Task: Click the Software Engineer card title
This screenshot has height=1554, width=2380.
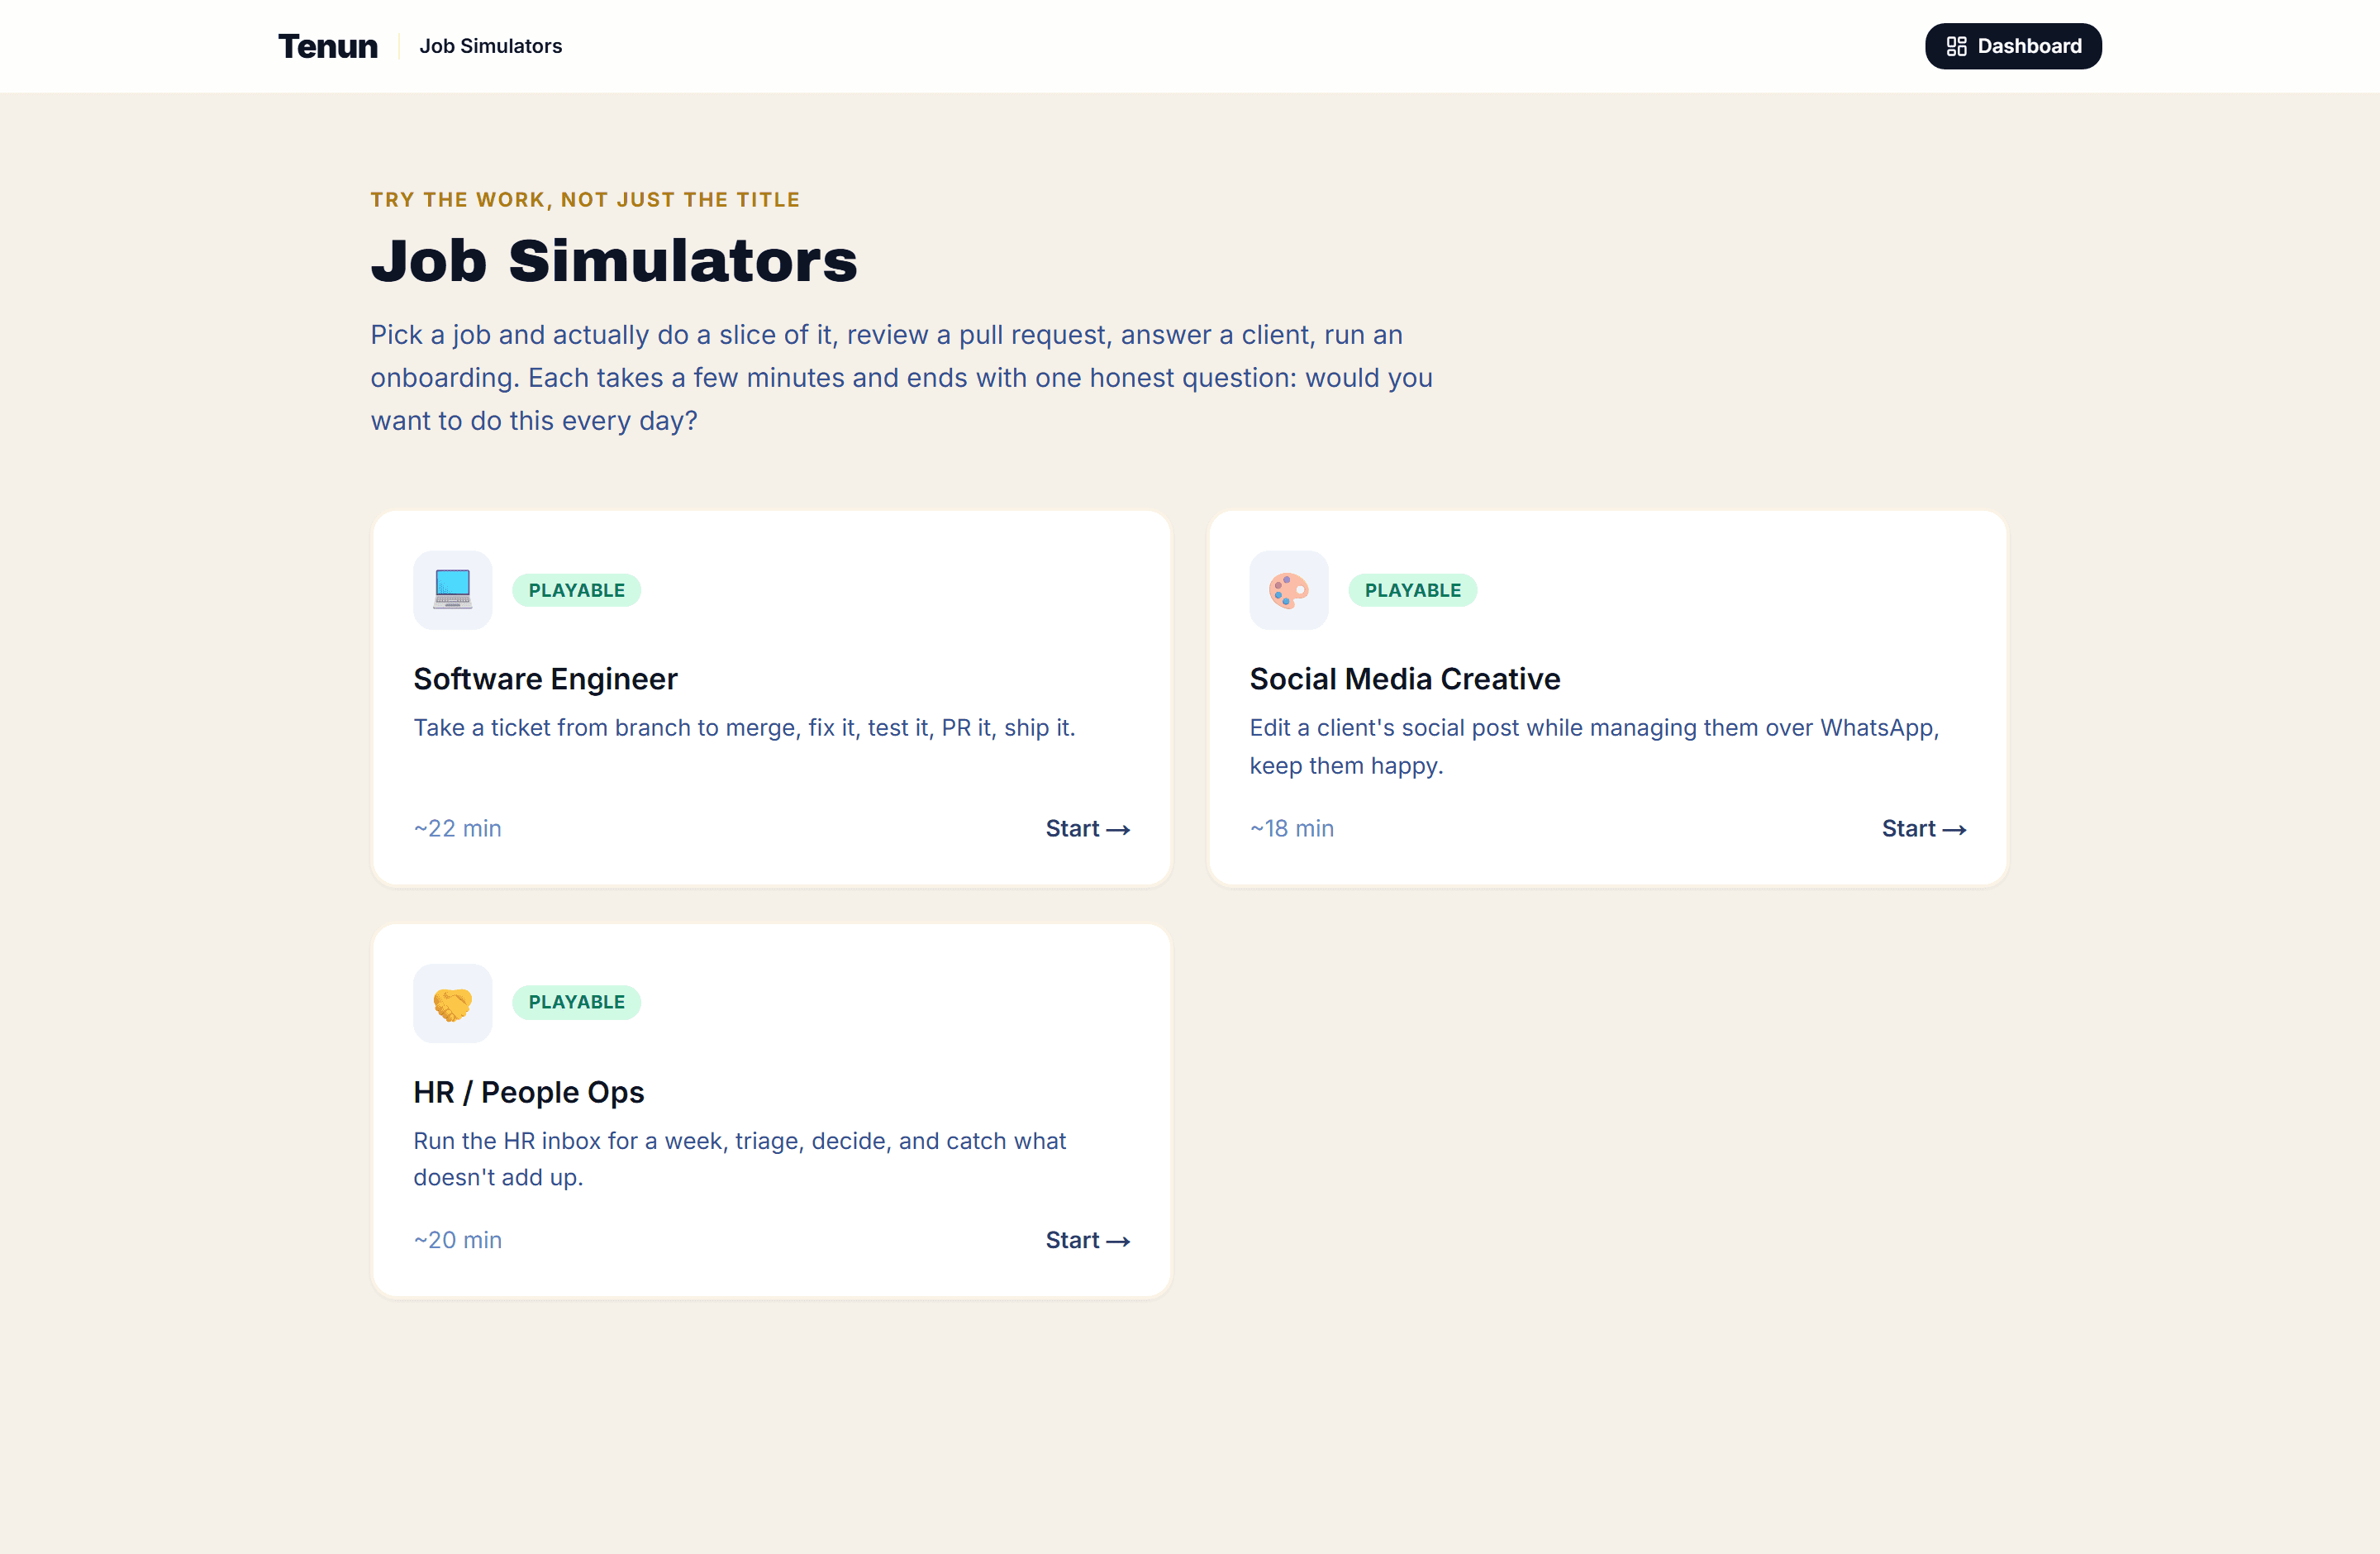Action: pyautogui.click(x=545, y=679)
